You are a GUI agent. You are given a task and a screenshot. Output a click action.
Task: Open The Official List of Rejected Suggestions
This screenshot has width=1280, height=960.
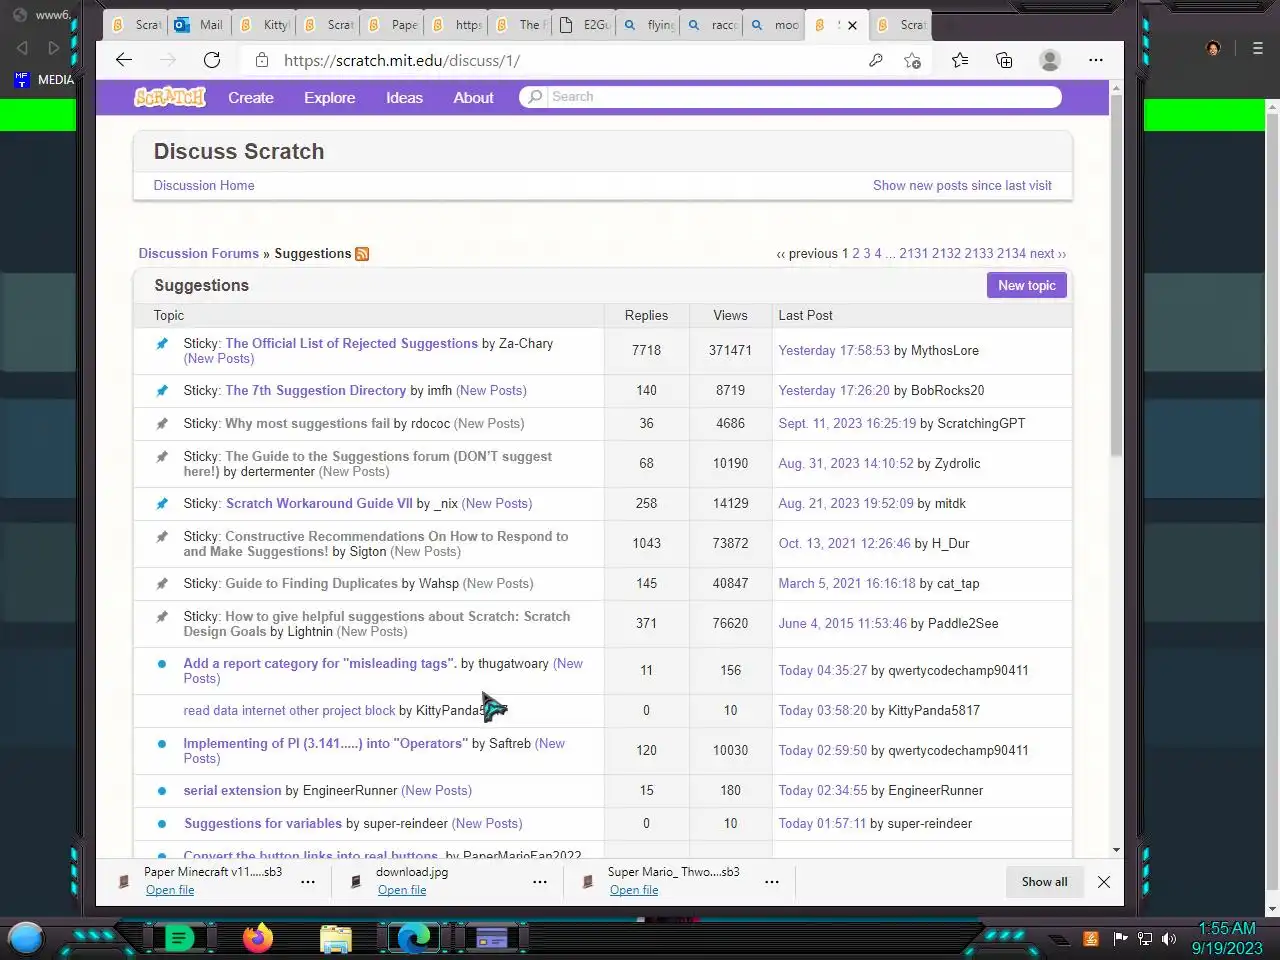(x=351, y=343)
